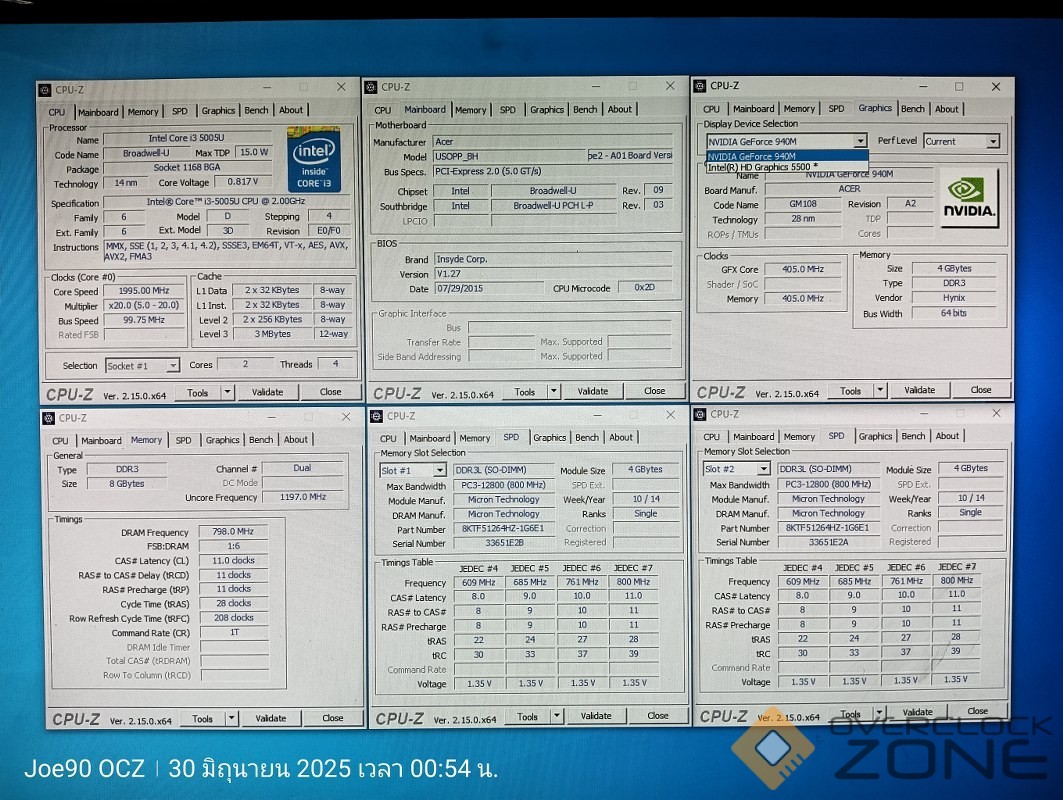
Task: Expand Tools arrow in the Slot #1 SPD window
Action: click(557, 715)
